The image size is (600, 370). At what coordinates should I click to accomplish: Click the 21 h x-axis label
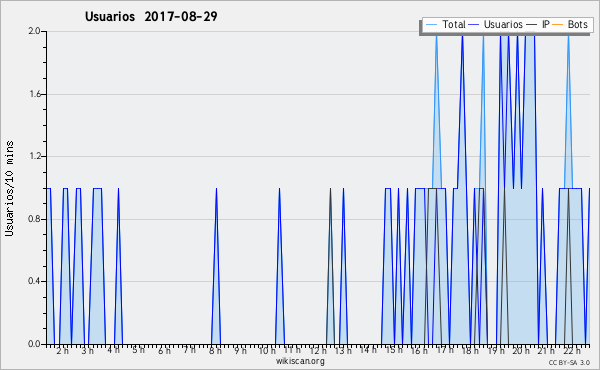tap(546, 351)
